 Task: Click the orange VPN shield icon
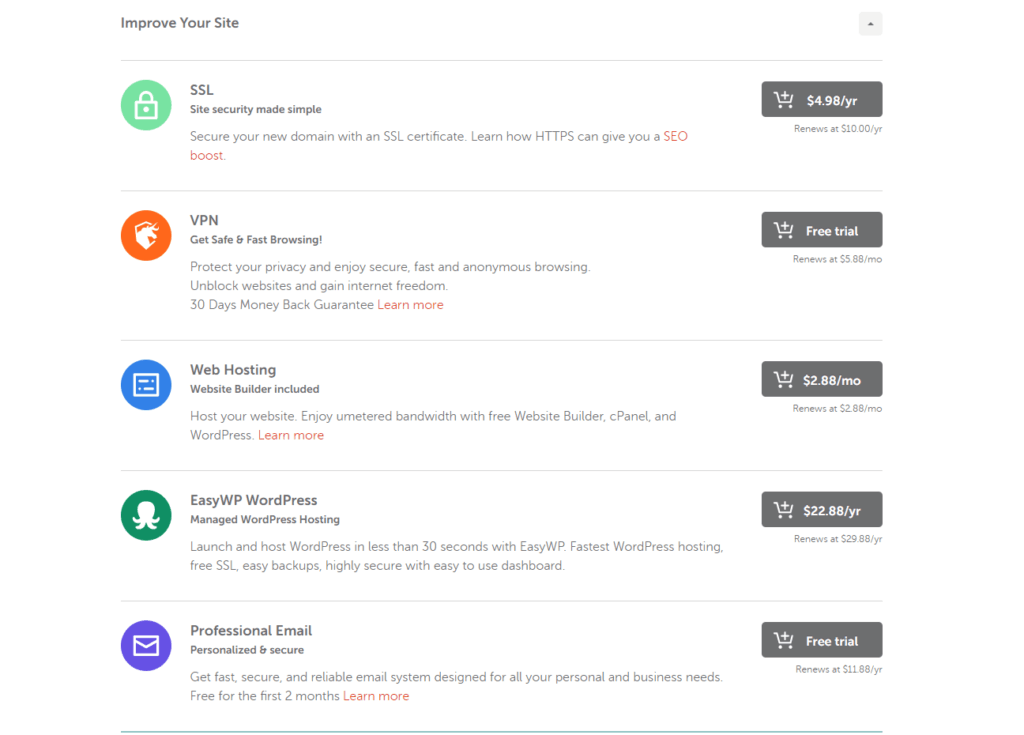(x=146, y=235)
